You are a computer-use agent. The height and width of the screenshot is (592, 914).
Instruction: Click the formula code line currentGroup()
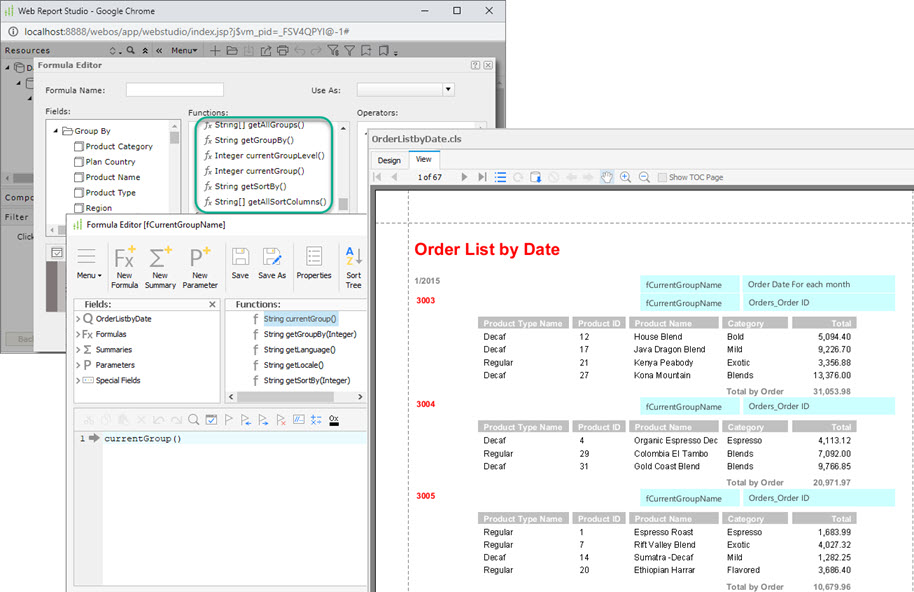click(143, 439)
